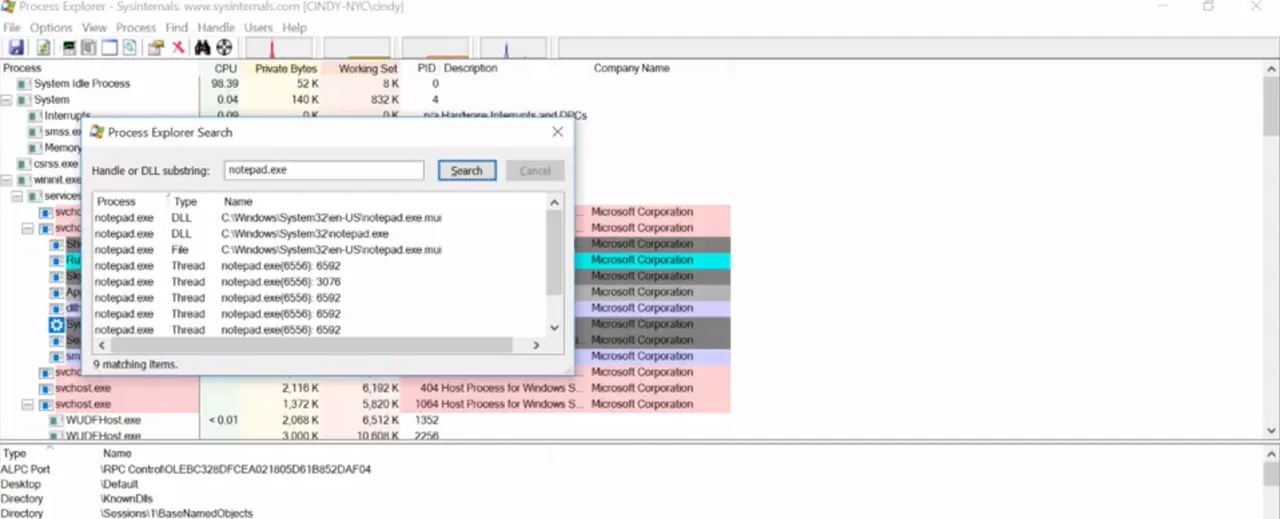Screen dimensions: 1280x519
Task: Click svchost.exe icon in PID 1064 row
Action: (46, 404)
